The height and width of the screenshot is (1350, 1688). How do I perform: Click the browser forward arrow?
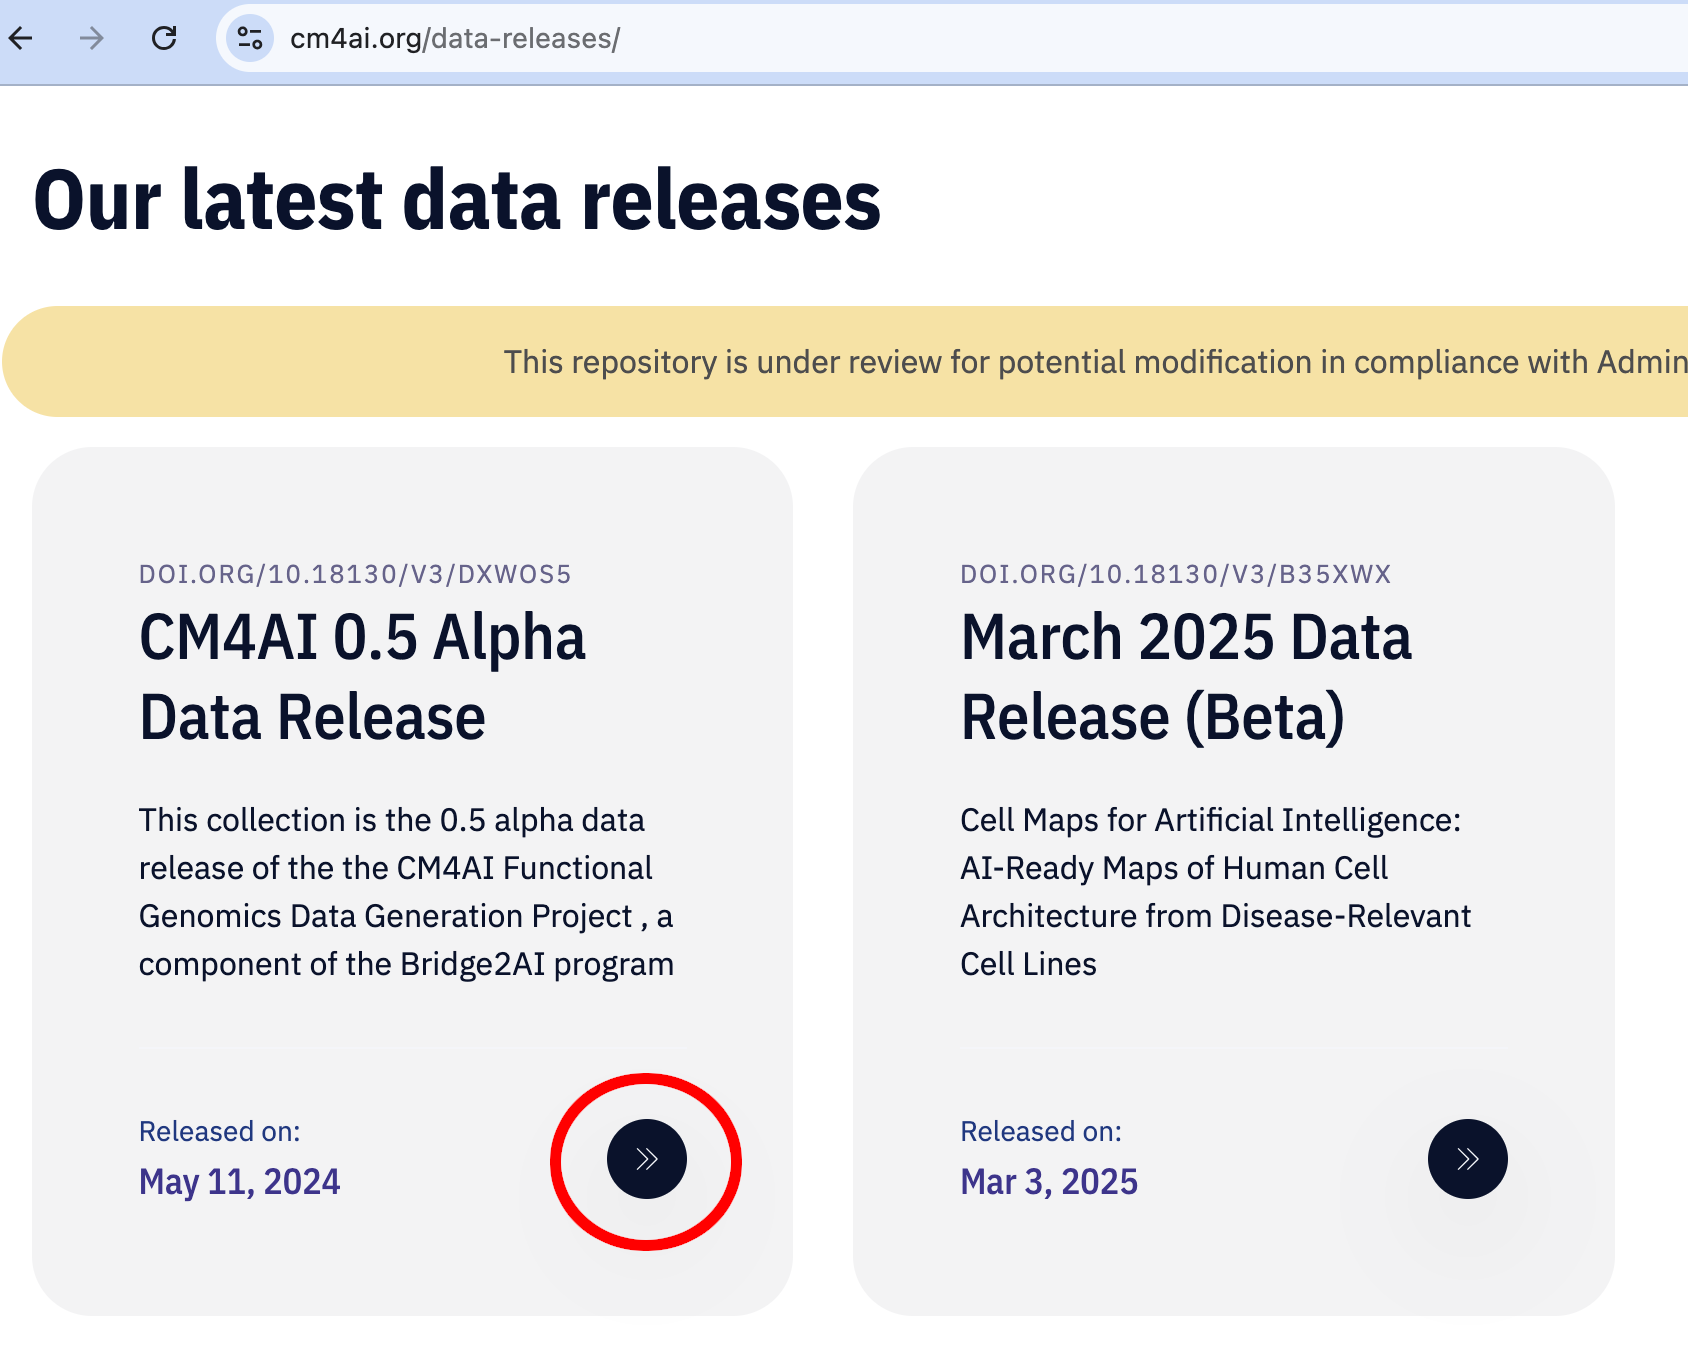92,39
